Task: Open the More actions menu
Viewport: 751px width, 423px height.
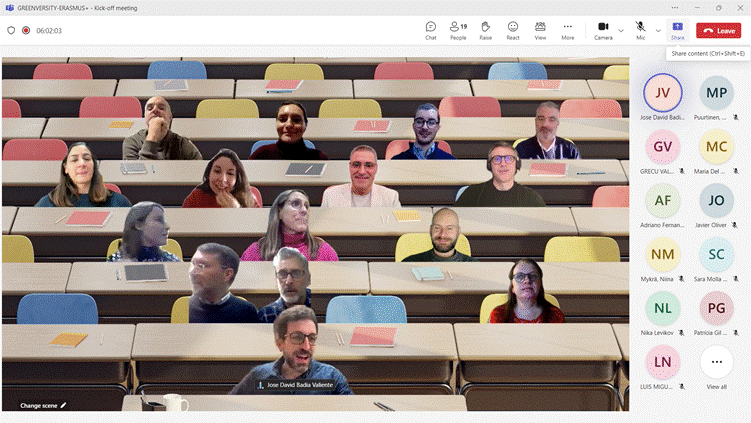Action: point(568,30)
